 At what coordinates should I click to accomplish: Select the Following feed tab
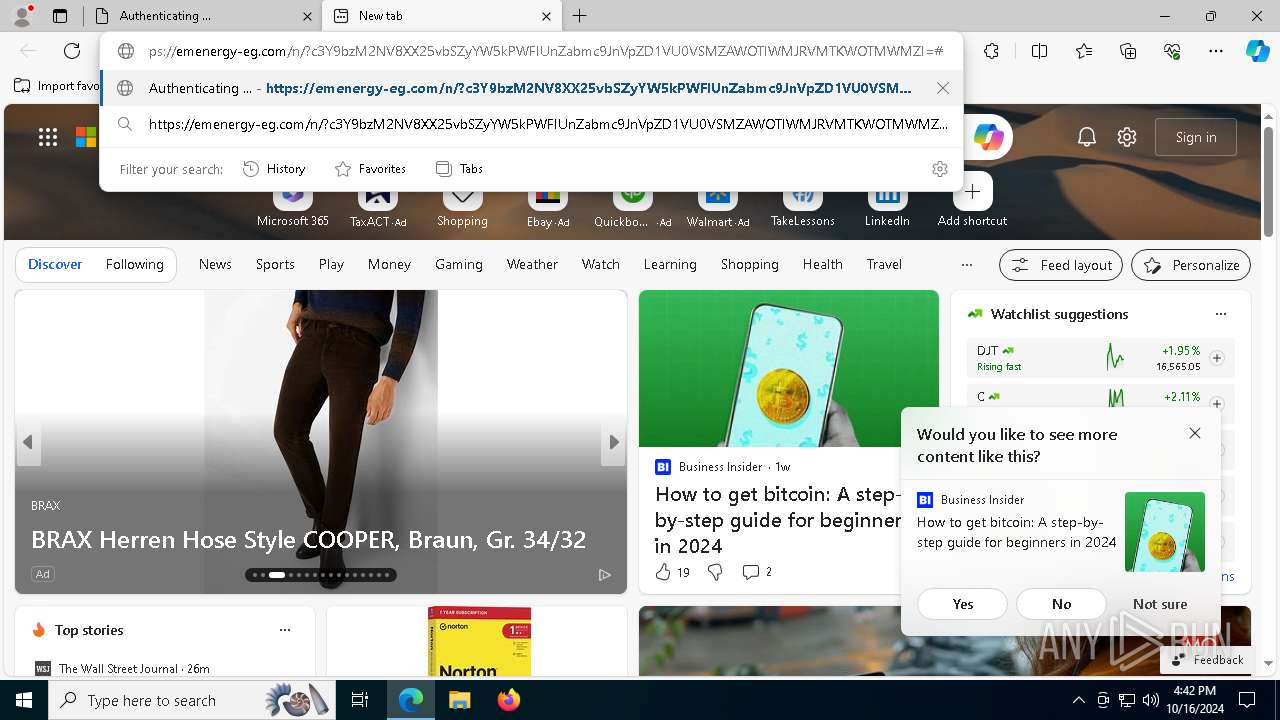[x=135, y=264]
